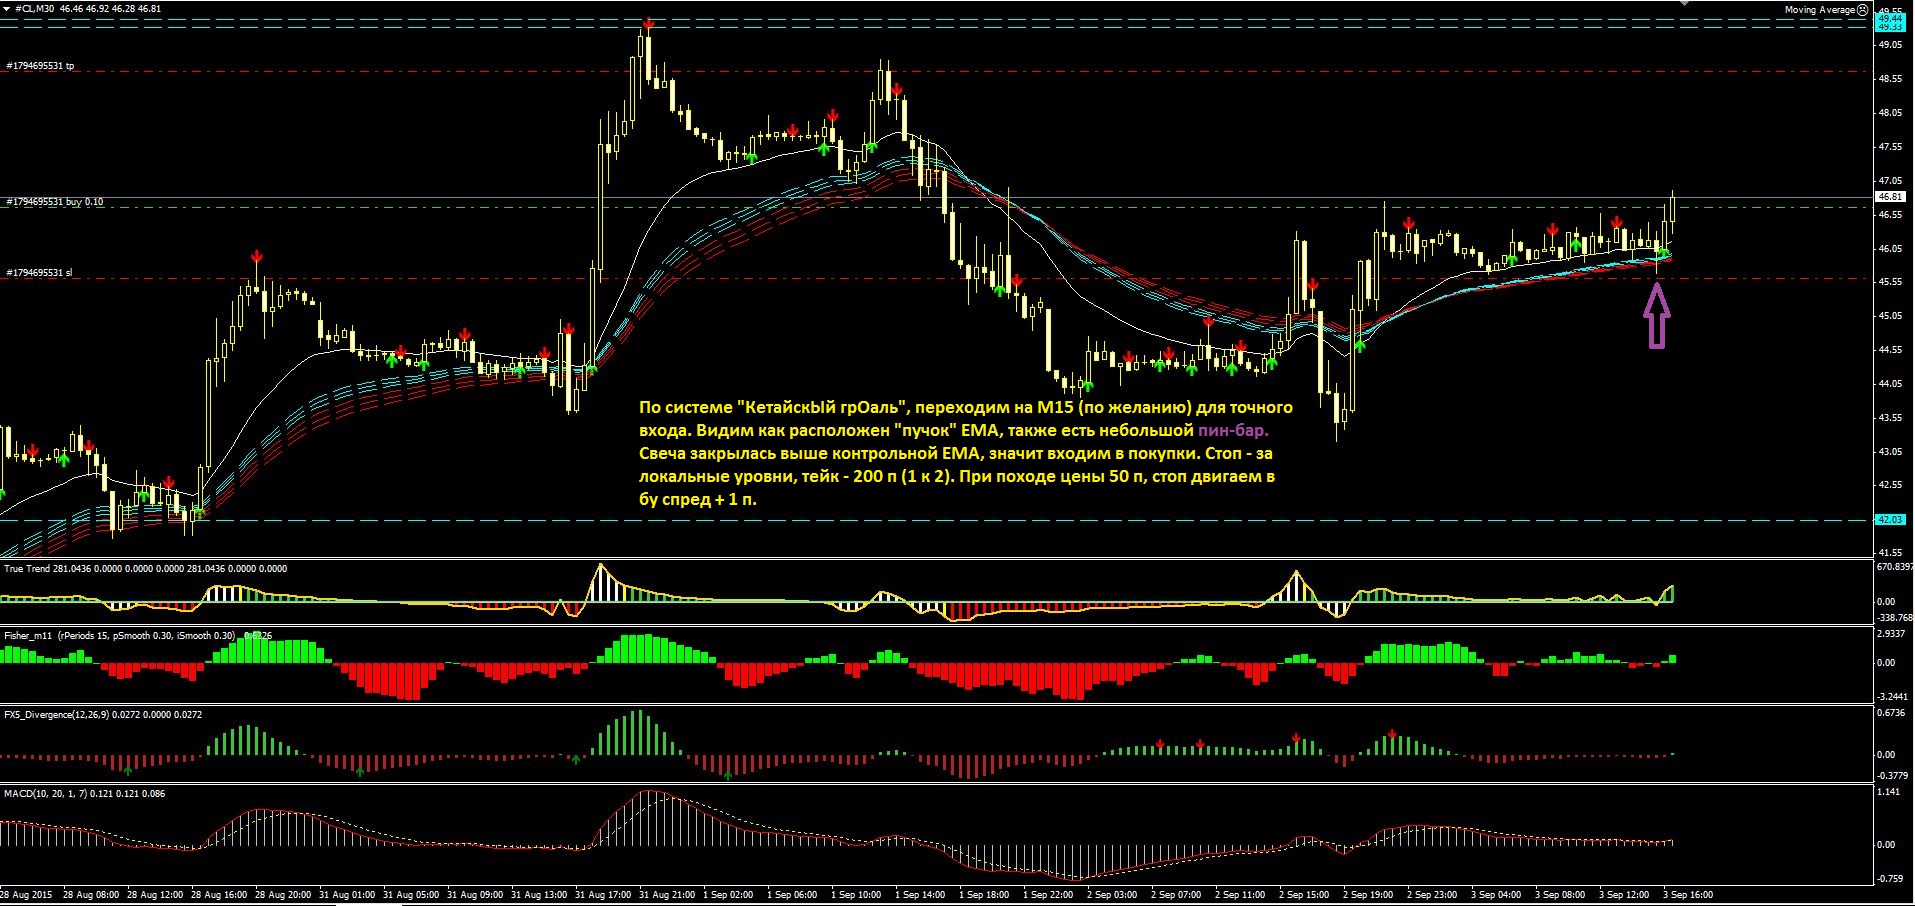Screen dimensions: 1915x906
Task: Select the #1794695531 sl order label
Action: [x=39, y=273]
